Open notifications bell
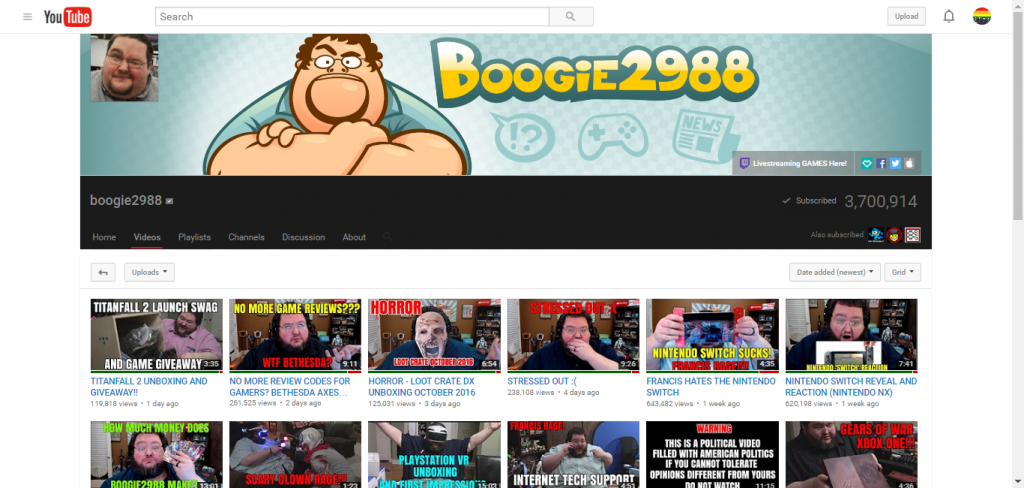Viewport: 1024px width, 488px height. [x=949, y=17]
